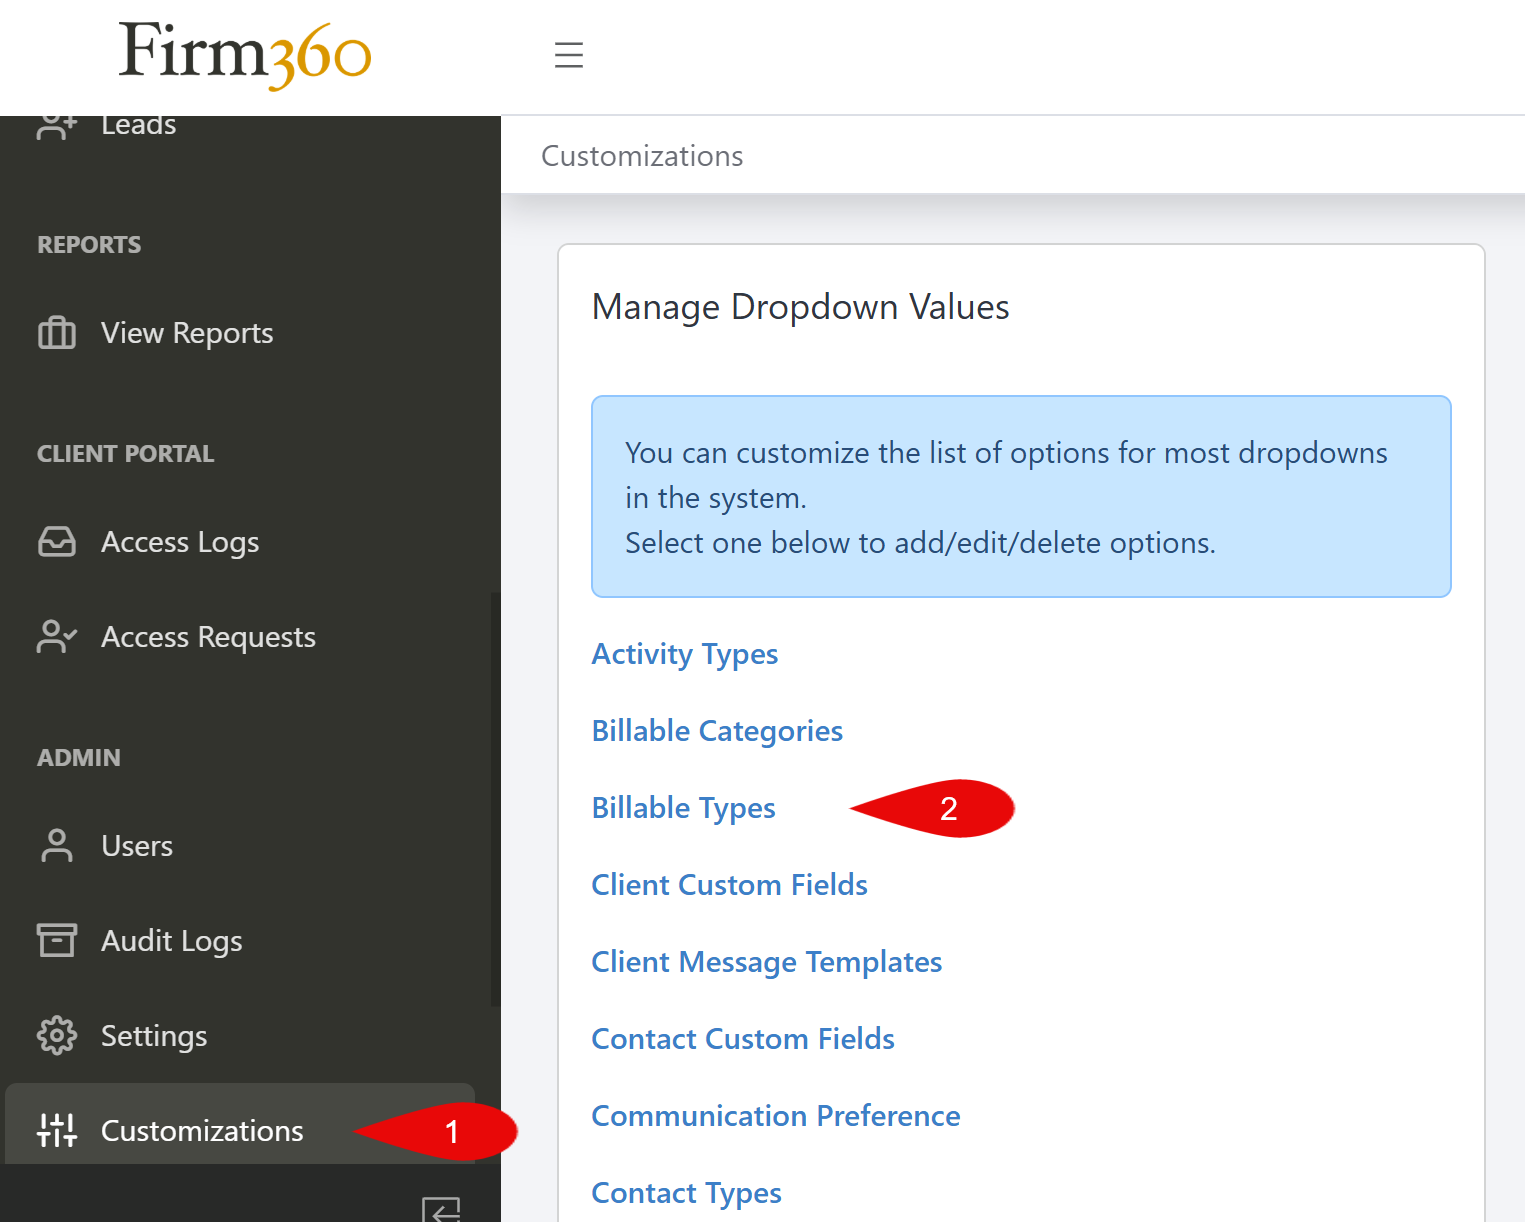This screenshot has height=1222, width=1525.
Task: Select the Access Requests person-check icon
Action: pyautogui.click(x=55, y=636)
